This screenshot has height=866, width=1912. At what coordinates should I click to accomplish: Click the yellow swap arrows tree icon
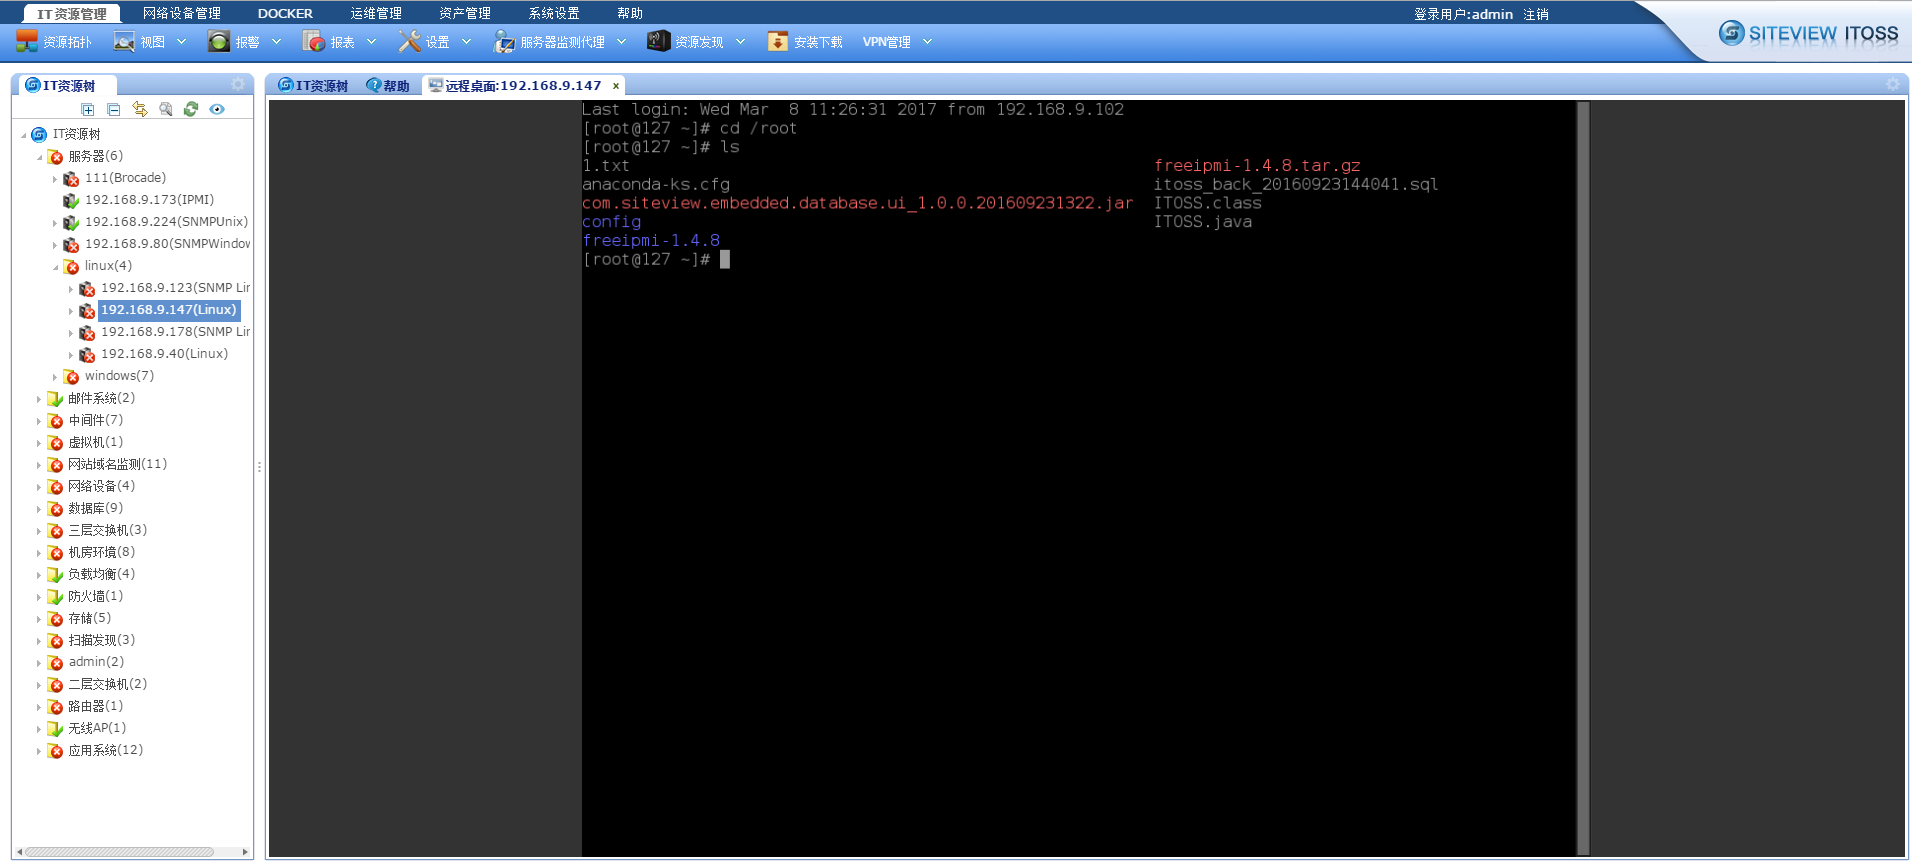140,110
